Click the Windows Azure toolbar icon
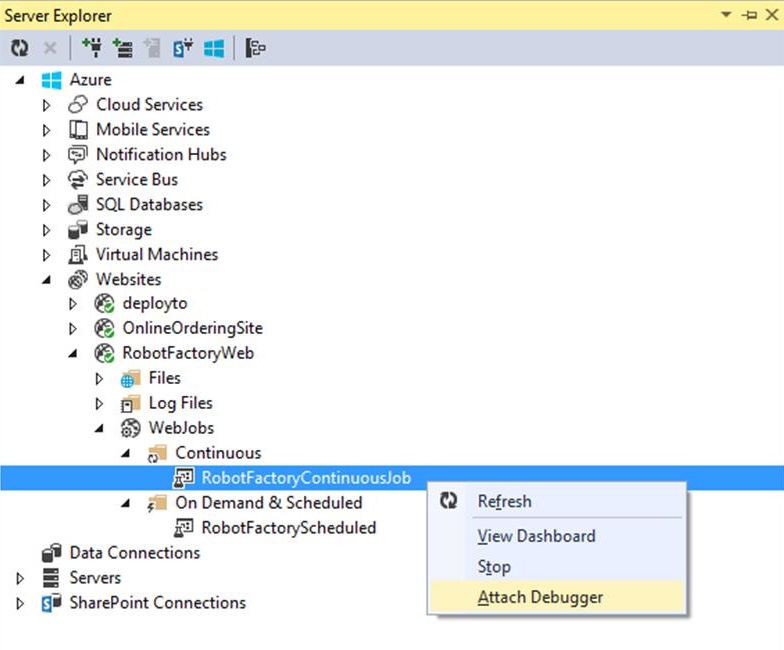Image resolution: width=784 pixels, height=650 pixels. tap(214, 48)
